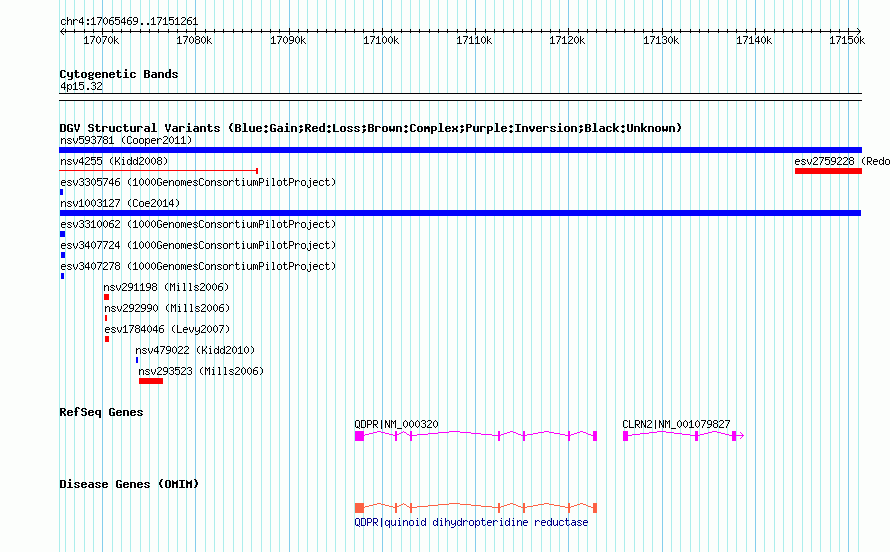The height and width of the screenshot is (552, 890).
Task: Click the nsv593781 (Cooper2011) variant label
Action: point(126,140)
